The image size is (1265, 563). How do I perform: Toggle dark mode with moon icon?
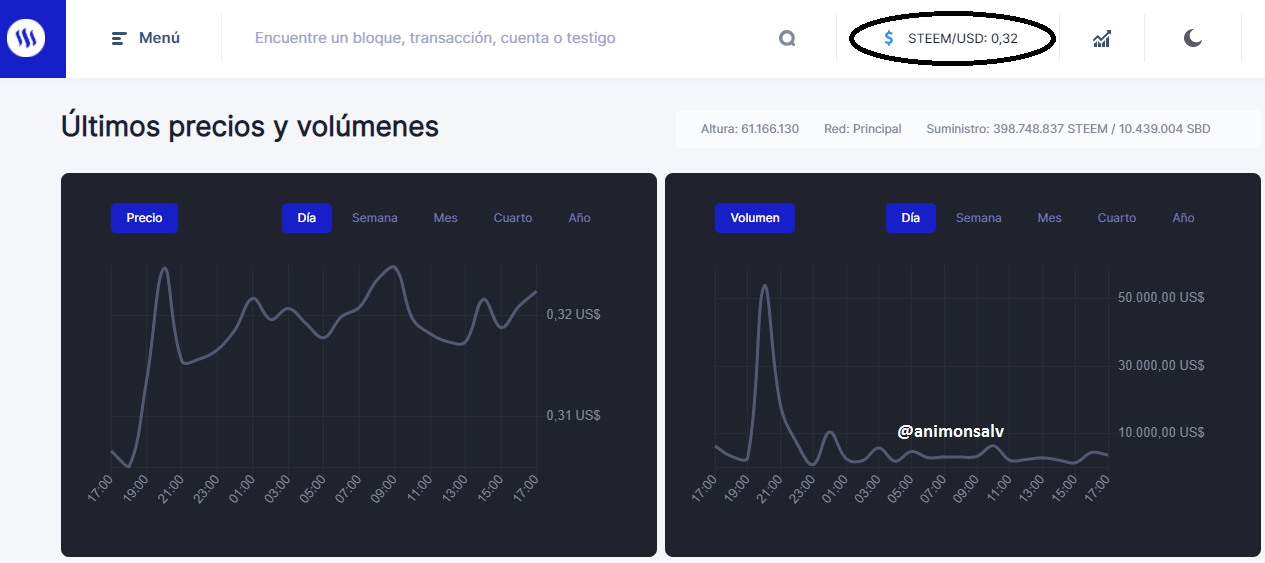tap(1193, 38)
